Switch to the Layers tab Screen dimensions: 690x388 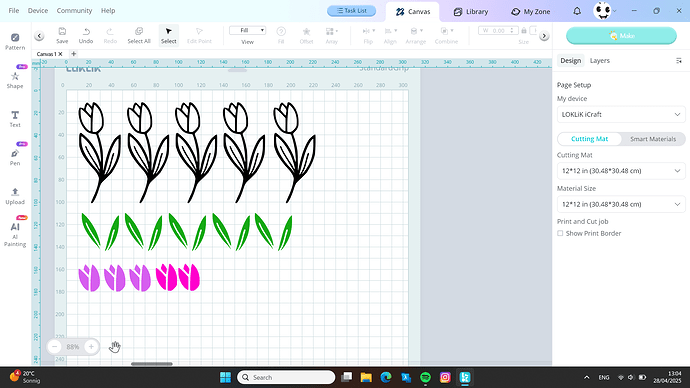click(x=600, y=61)
